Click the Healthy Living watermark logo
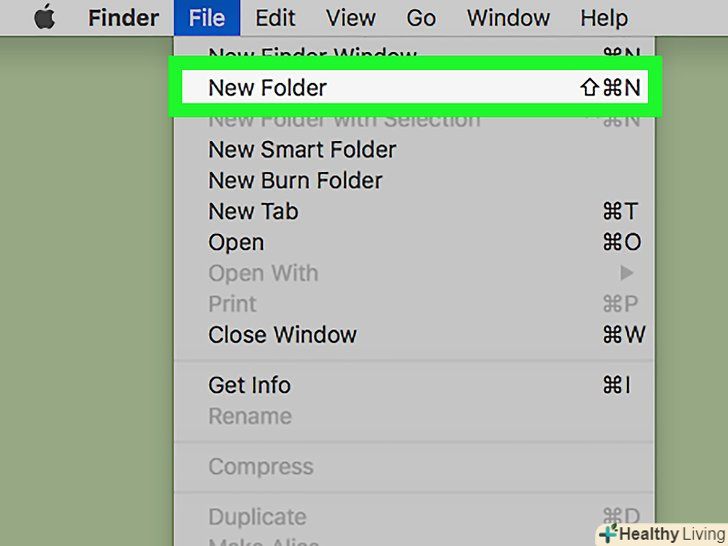The image size is (728, 546). pos(661,534)
